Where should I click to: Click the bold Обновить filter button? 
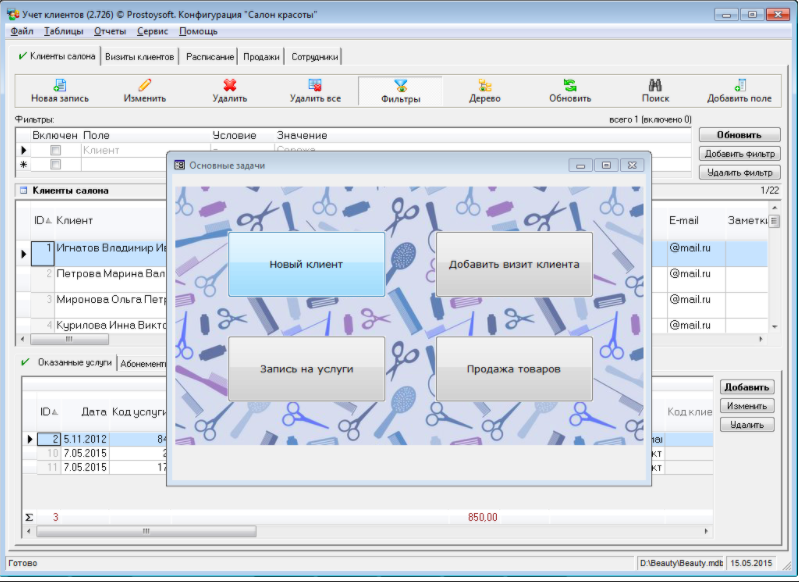[739, 135]
